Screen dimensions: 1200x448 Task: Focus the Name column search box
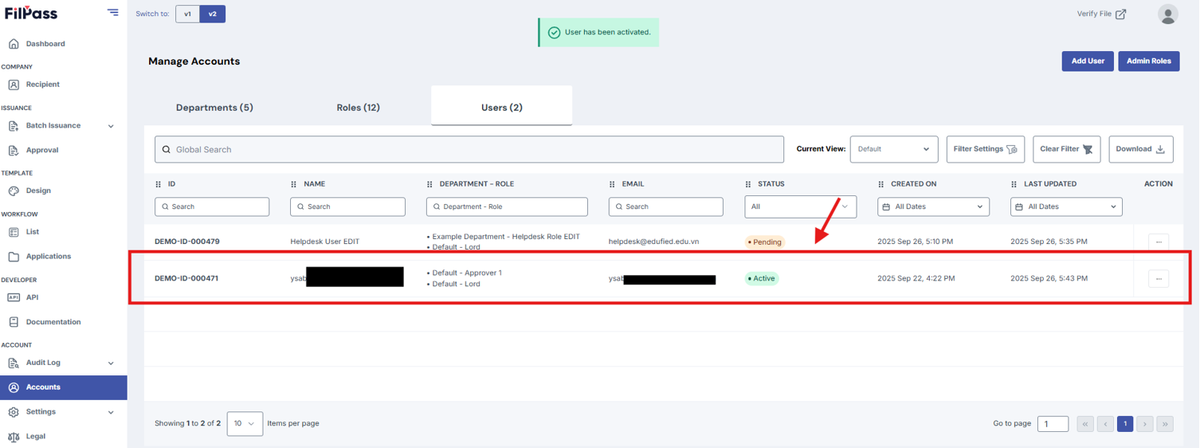pos(348,207)
